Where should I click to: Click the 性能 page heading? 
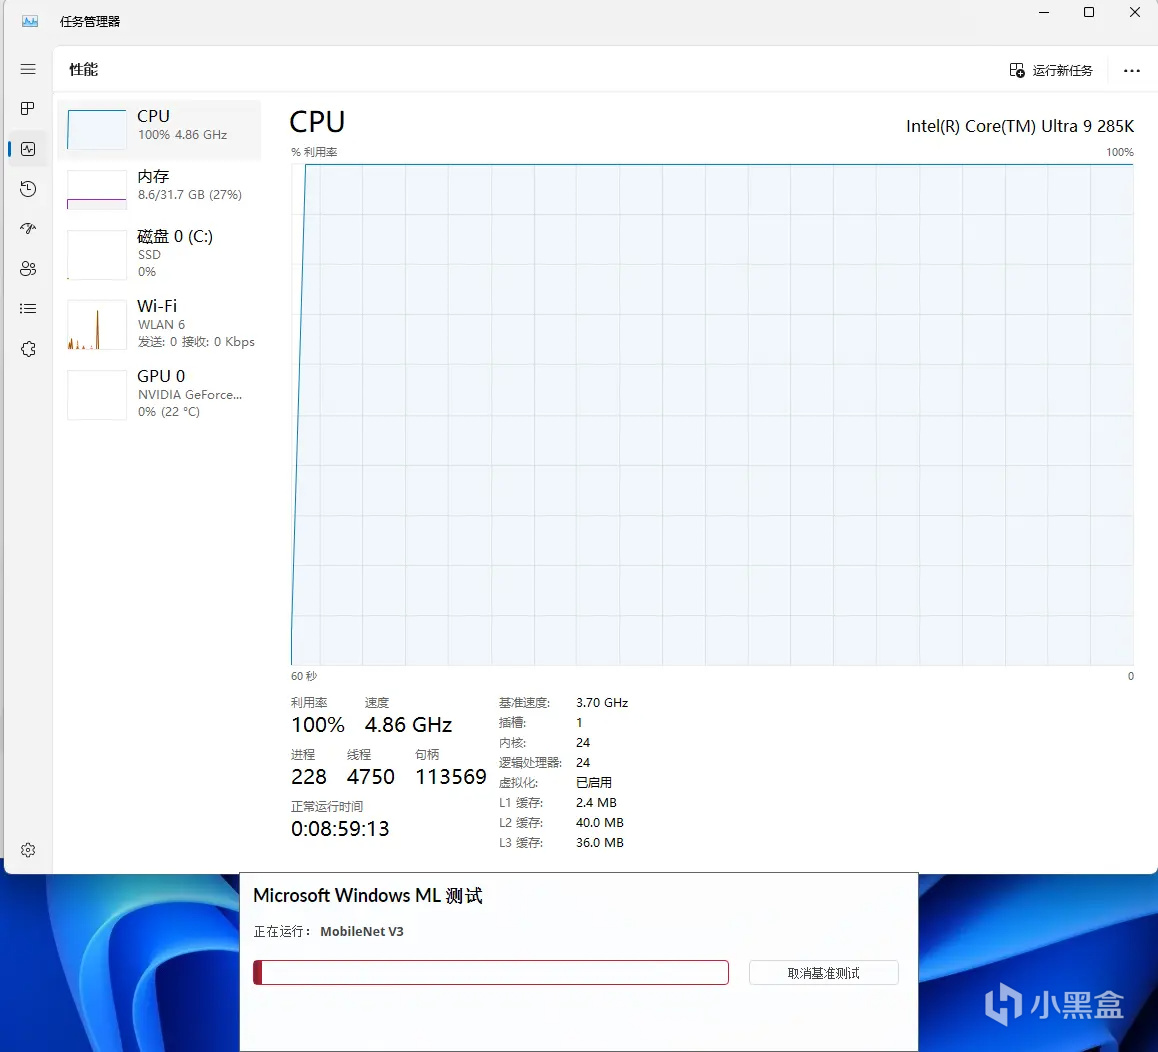(83, 69)
